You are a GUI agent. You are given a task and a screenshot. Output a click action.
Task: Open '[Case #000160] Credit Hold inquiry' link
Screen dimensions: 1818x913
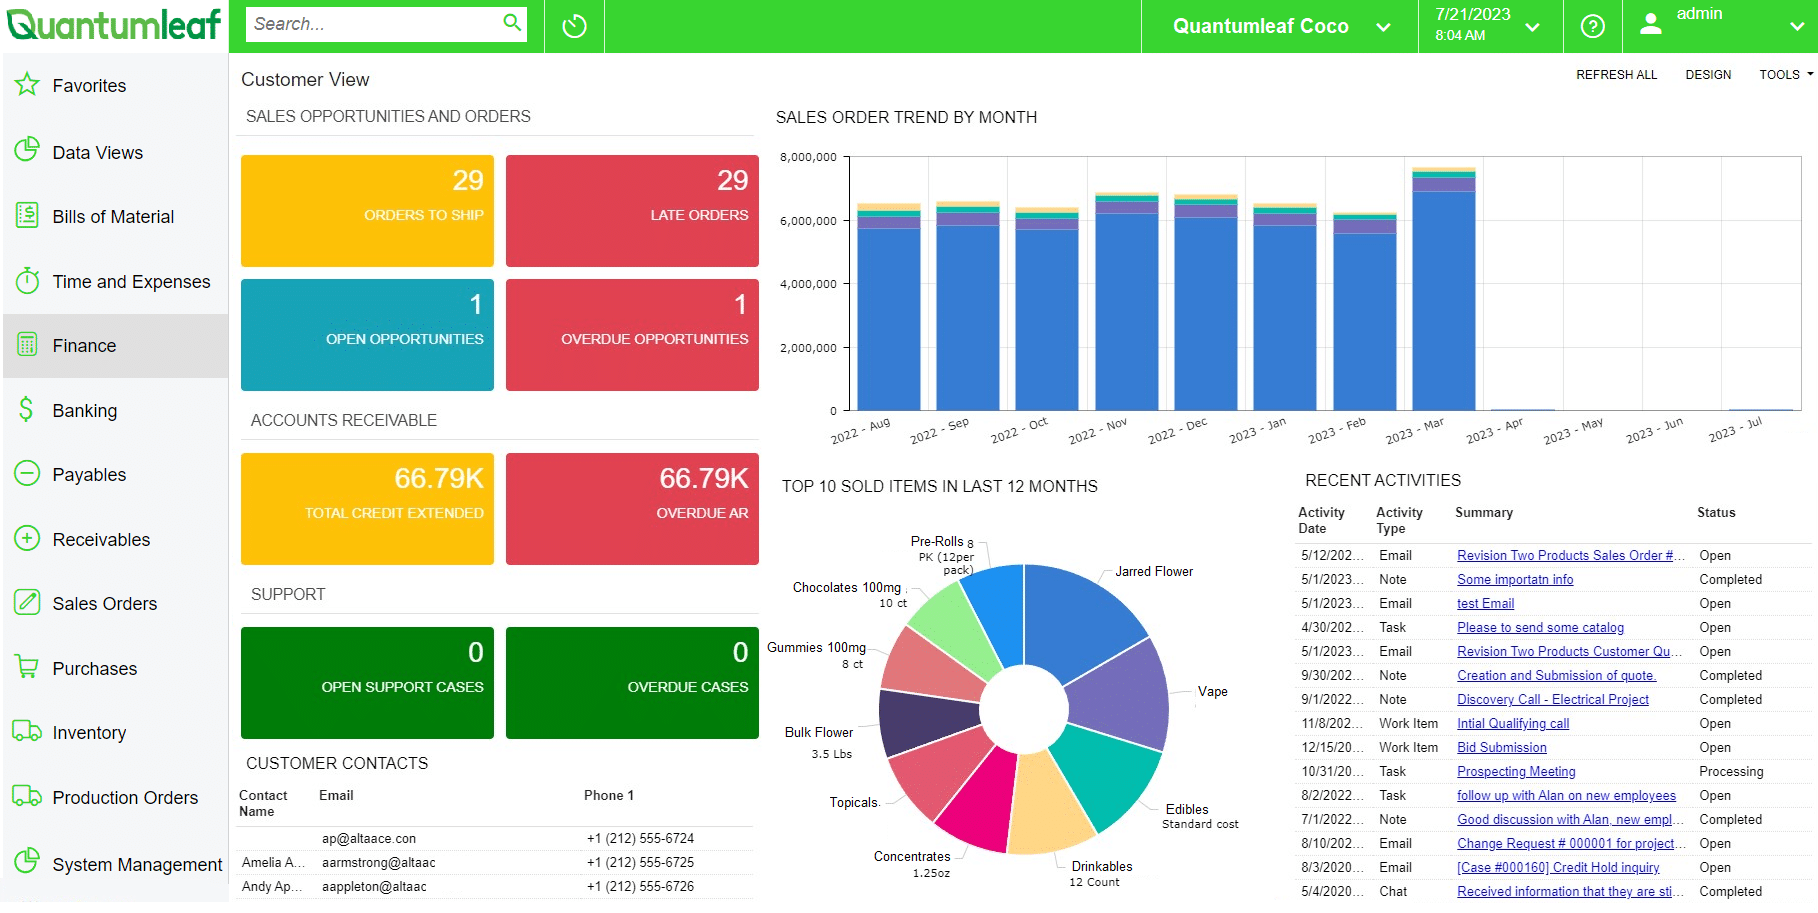tap(1558, 868)
